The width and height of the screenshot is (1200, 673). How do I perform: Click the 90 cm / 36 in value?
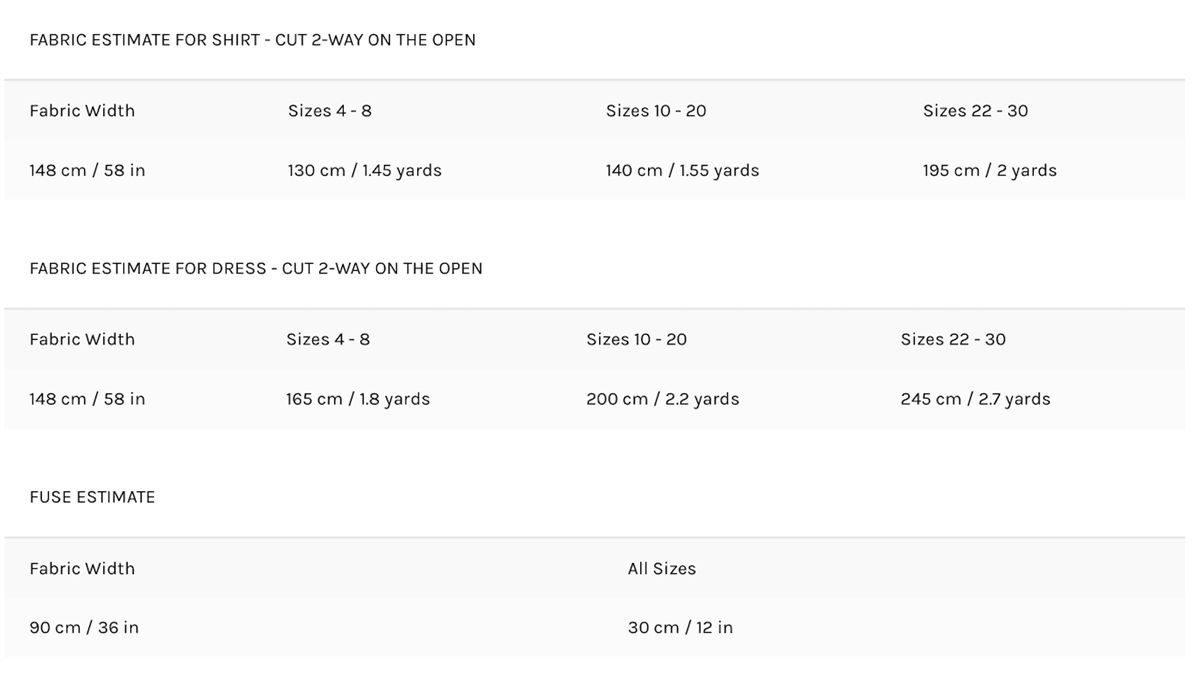point(84,627)
